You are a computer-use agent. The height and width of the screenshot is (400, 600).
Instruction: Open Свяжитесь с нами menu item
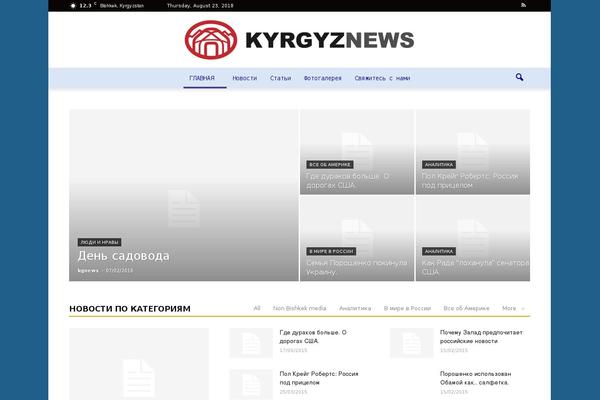click(382, 78)
